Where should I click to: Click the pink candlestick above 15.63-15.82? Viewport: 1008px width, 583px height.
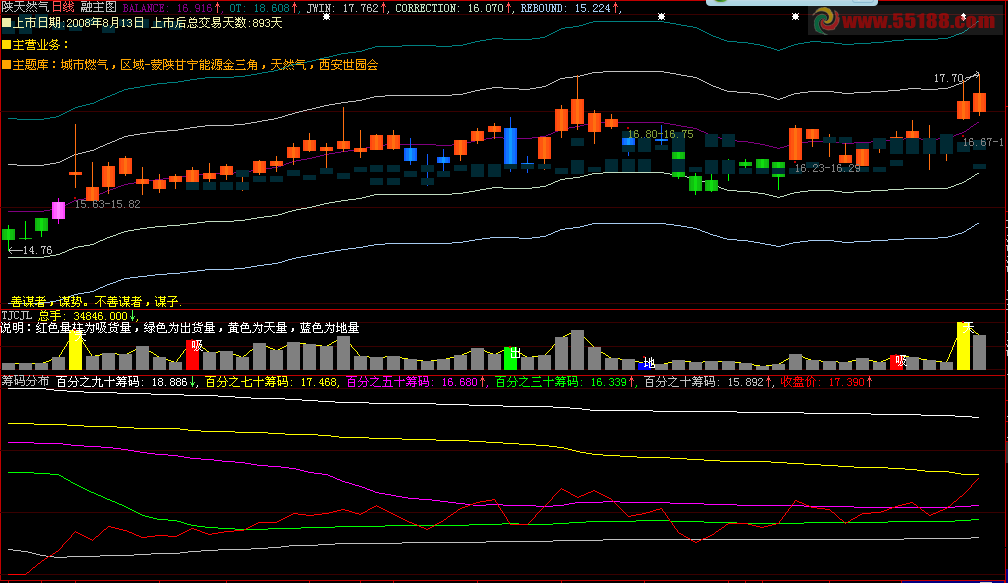coord(58,211)
